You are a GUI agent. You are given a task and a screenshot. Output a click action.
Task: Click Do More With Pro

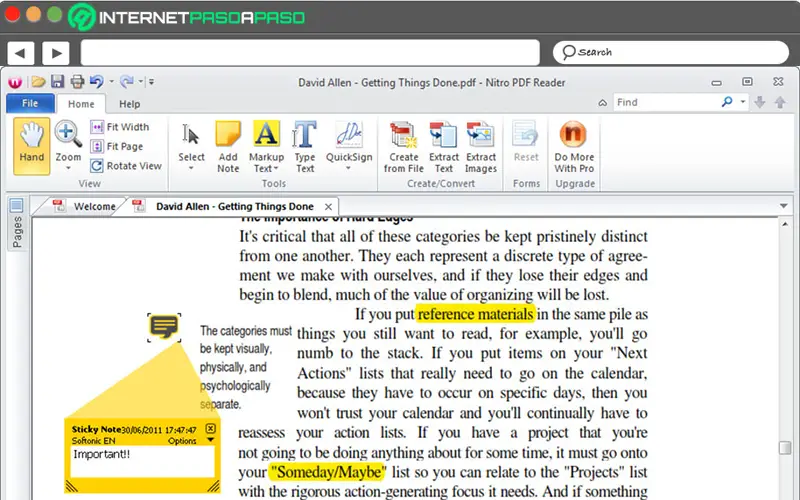[574, 147]
